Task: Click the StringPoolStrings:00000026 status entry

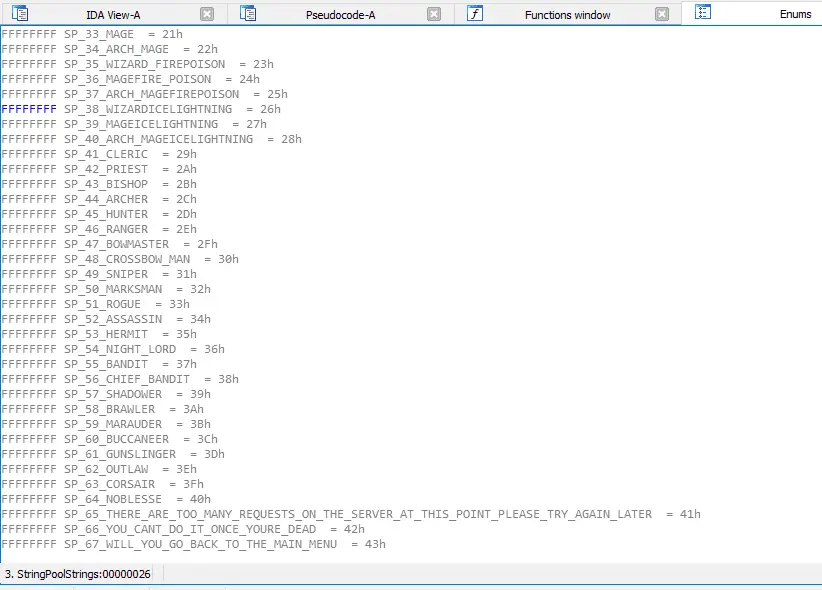Action: [78, 574]
